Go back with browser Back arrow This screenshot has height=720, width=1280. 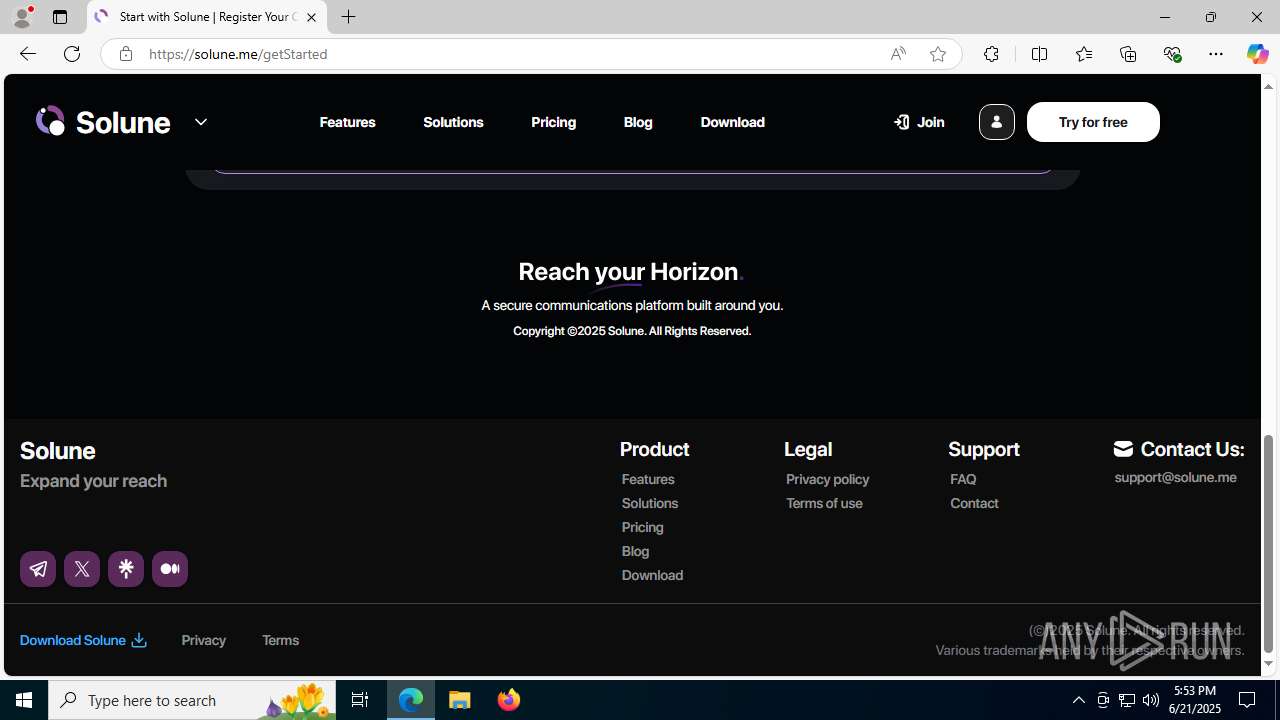27,54
